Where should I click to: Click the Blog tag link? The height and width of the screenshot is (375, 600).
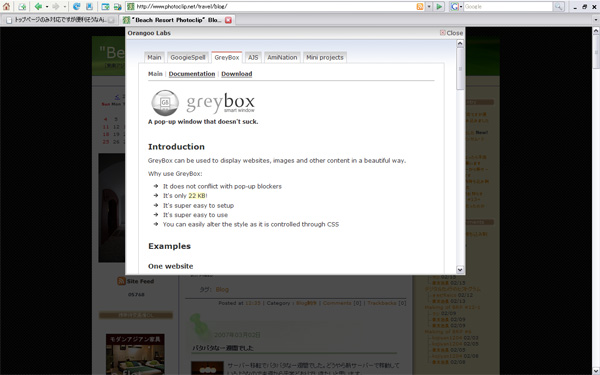[222, 290]
